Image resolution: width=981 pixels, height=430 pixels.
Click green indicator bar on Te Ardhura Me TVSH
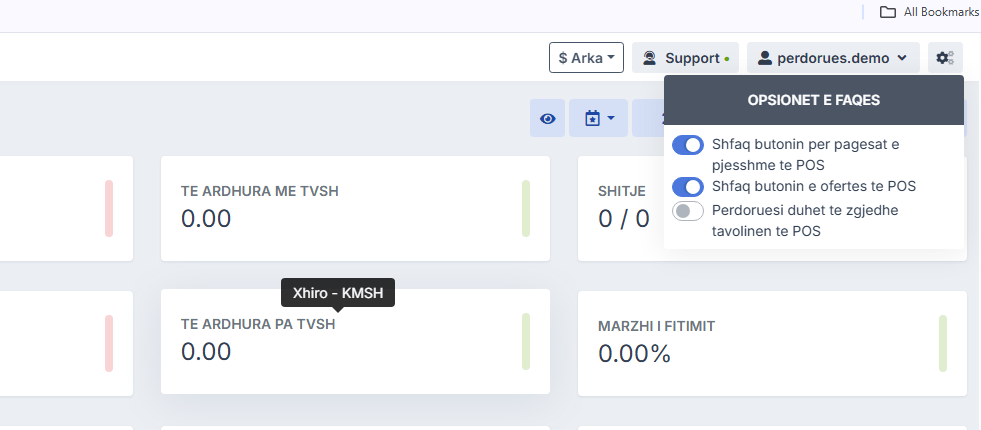pyautogui.click(x=526, y=208)
